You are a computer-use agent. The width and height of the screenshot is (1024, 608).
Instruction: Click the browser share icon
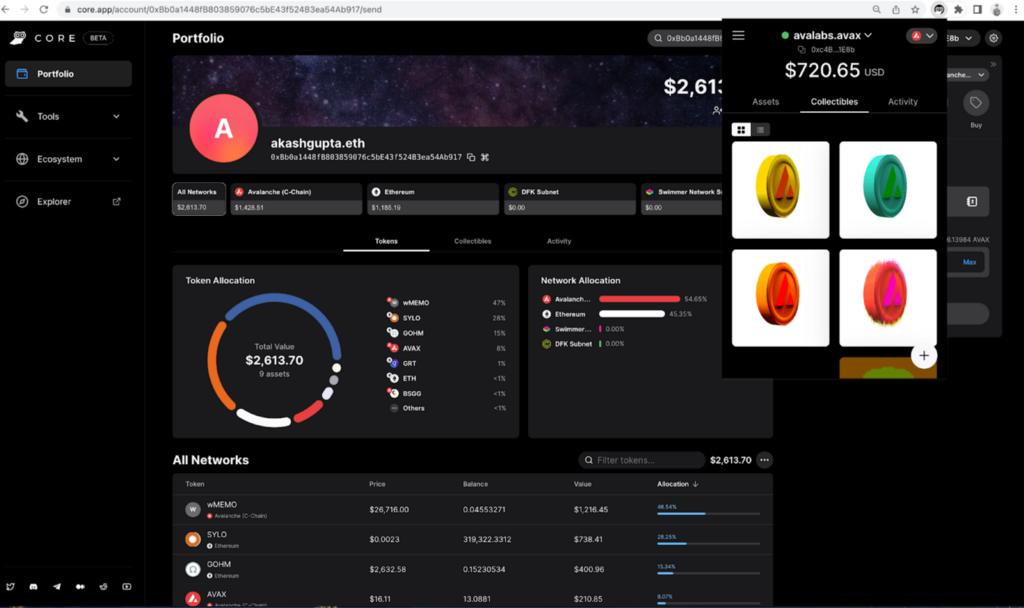[x=896, y=9]
